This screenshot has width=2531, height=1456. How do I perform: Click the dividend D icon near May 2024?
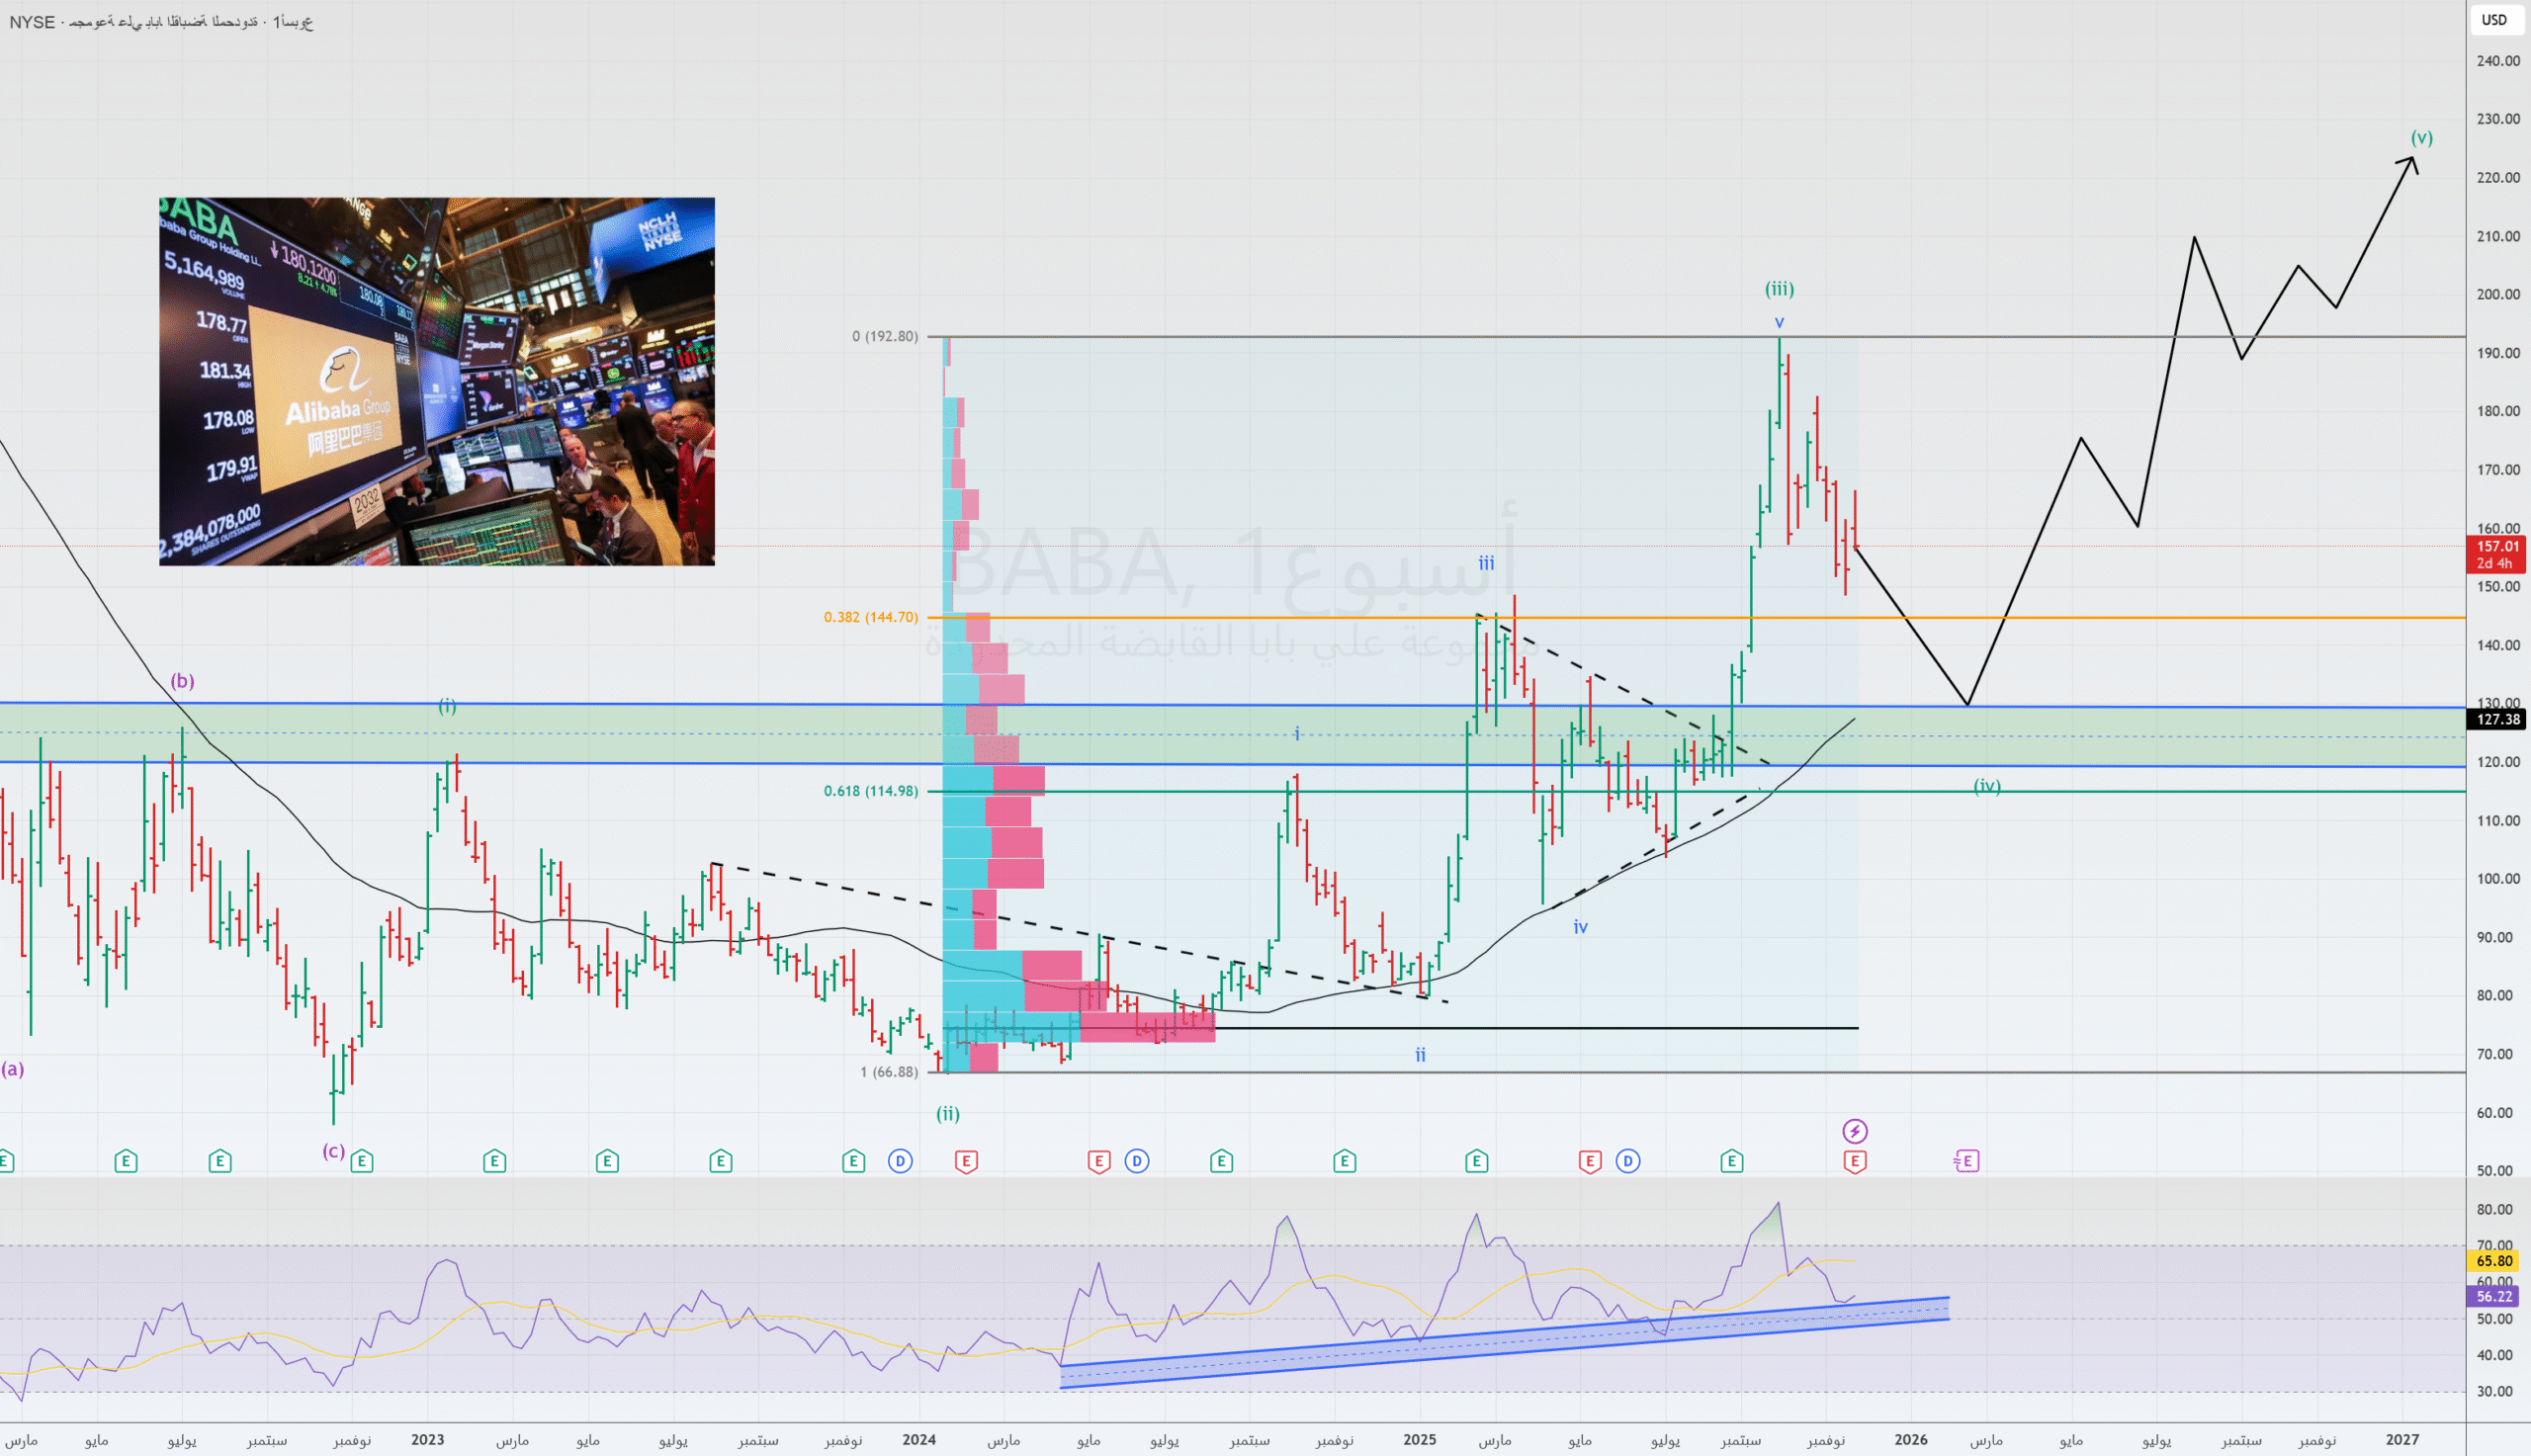(1136, 1161)
